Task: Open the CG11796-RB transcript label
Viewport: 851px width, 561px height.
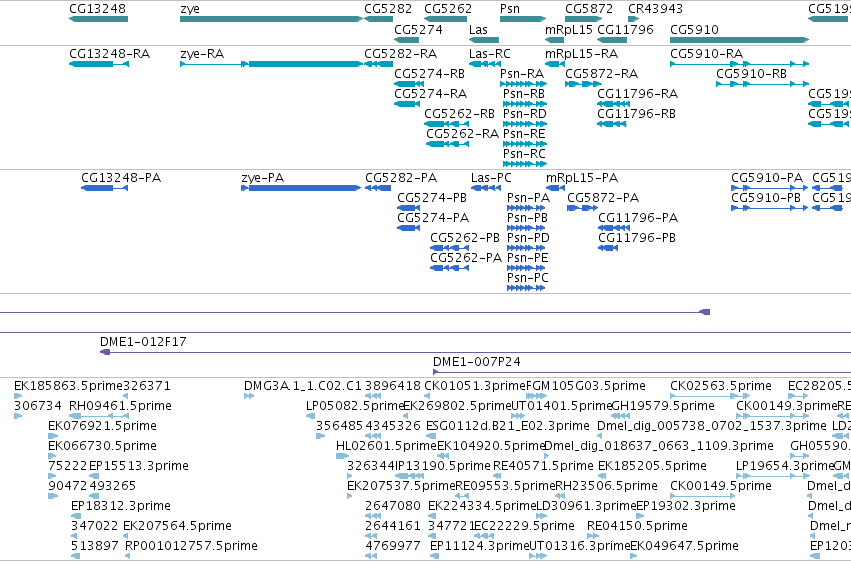Action: click(x=637, y=114)
